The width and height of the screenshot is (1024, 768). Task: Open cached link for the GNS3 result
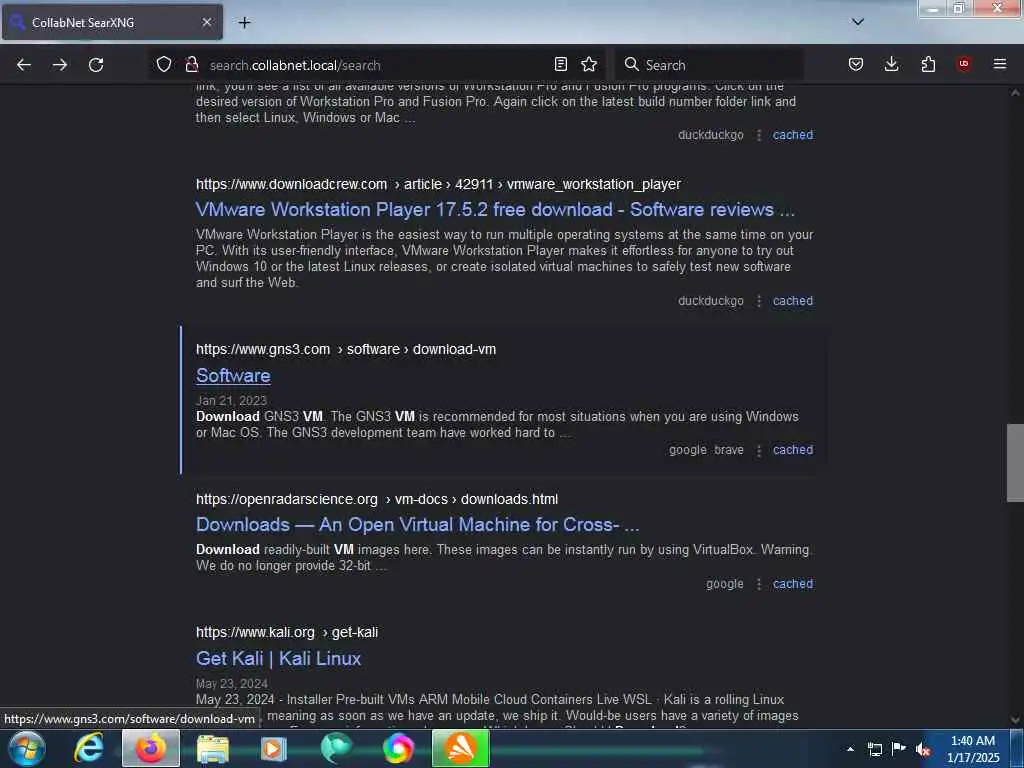click(x=793, y=450)
